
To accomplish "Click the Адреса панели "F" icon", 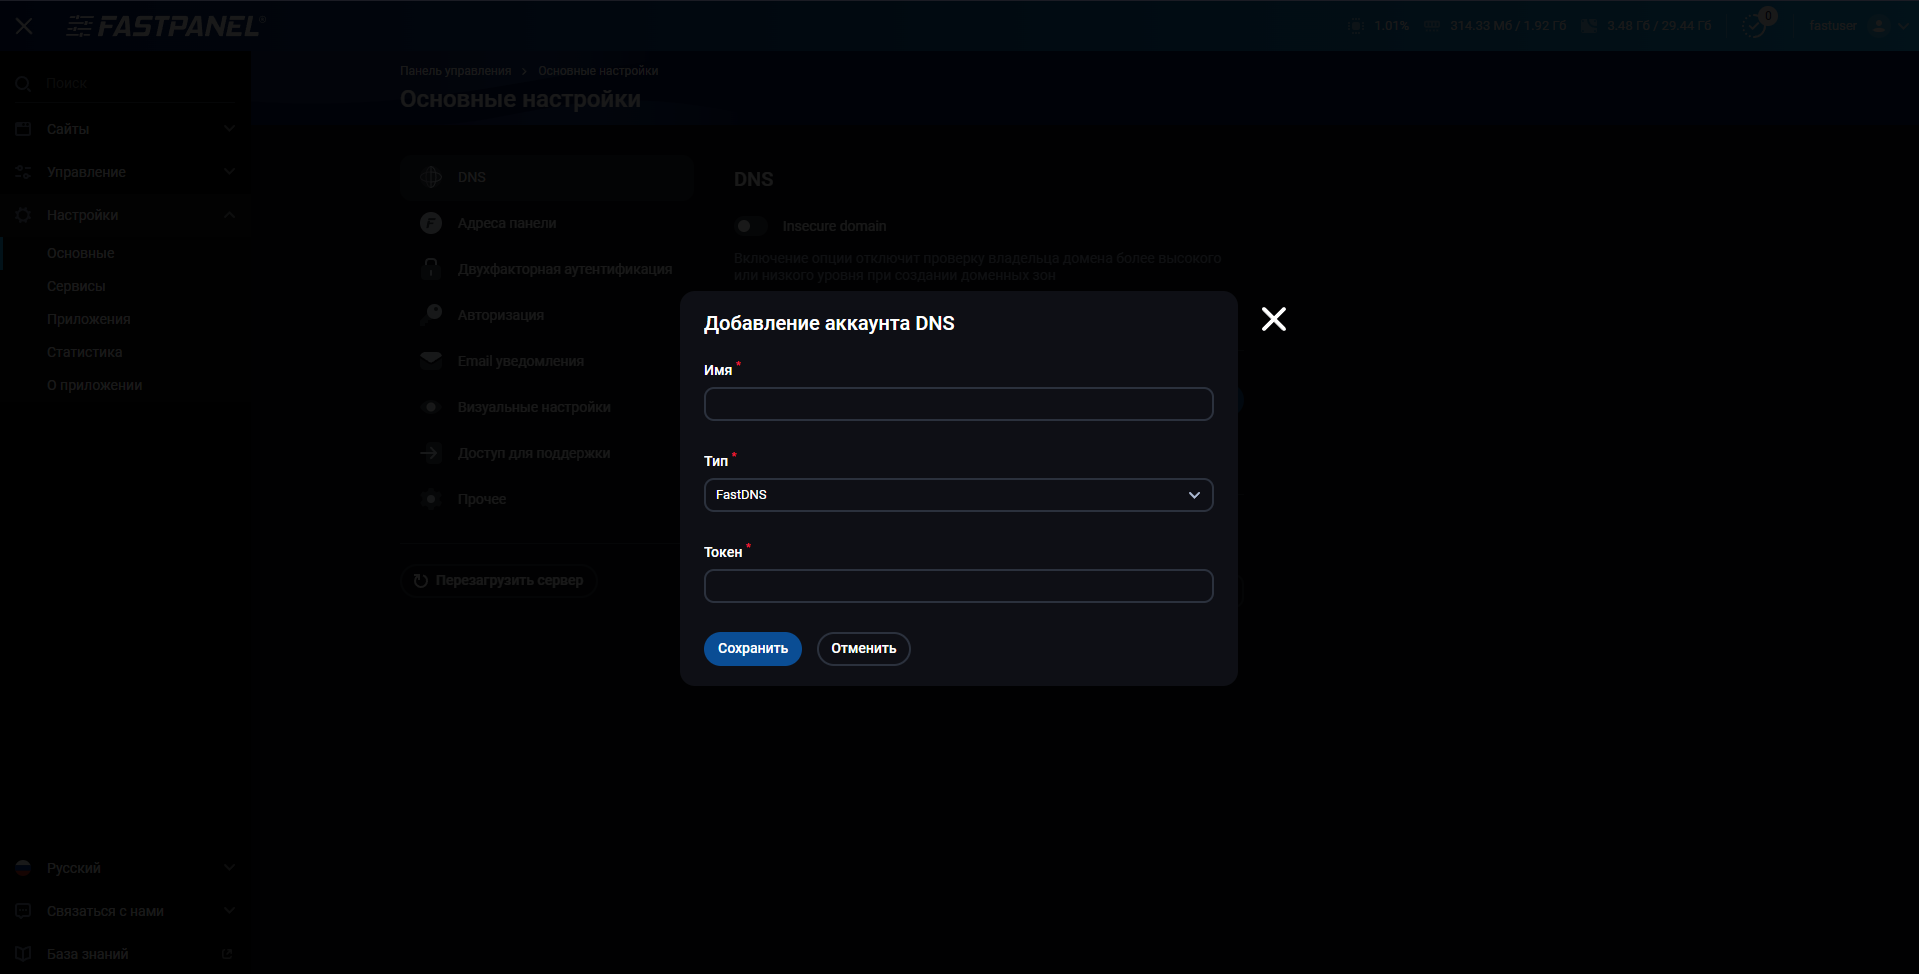I will [x=431, y=222].
